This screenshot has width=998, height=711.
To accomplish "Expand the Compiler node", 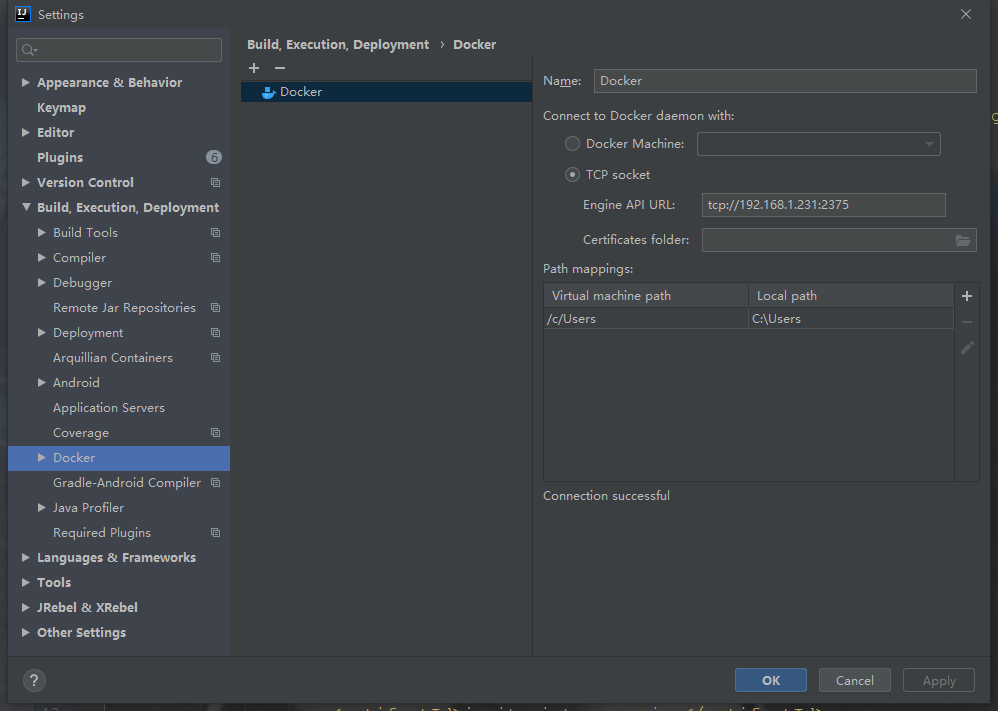I will click(41, 258).
